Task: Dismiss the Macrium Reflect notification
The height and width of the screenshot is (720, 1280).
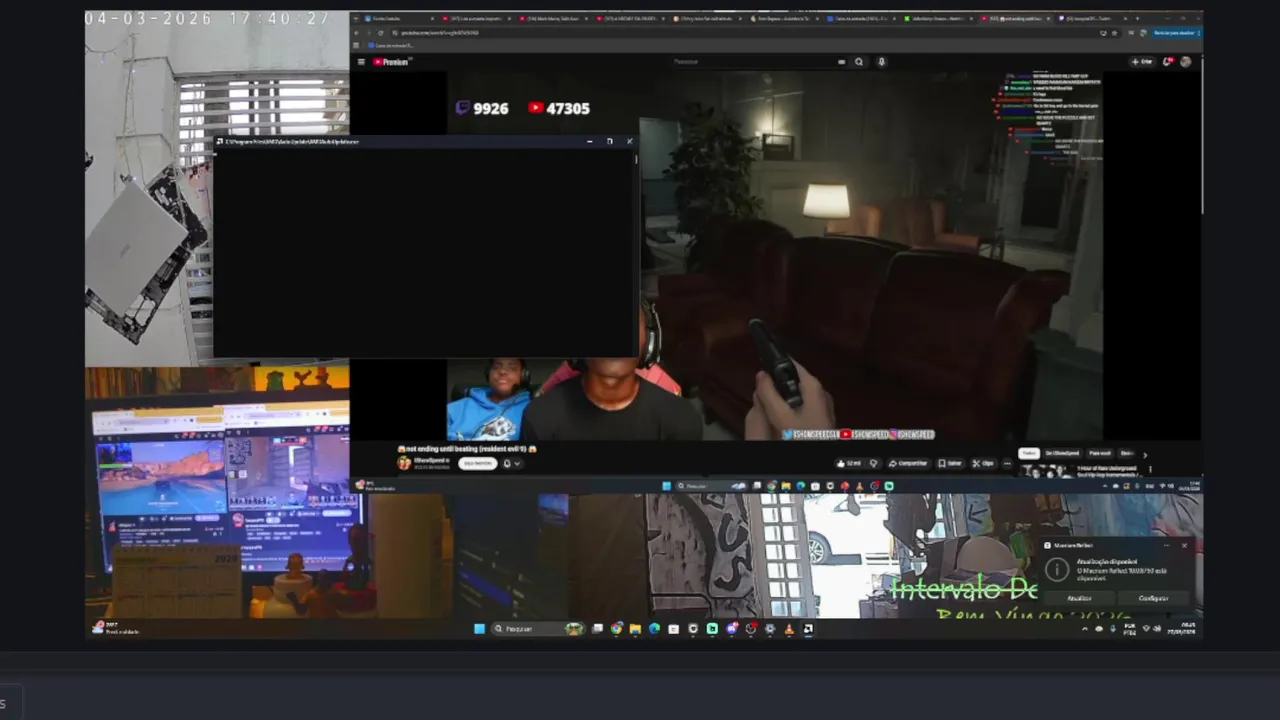Action: tap(1184, 545)
